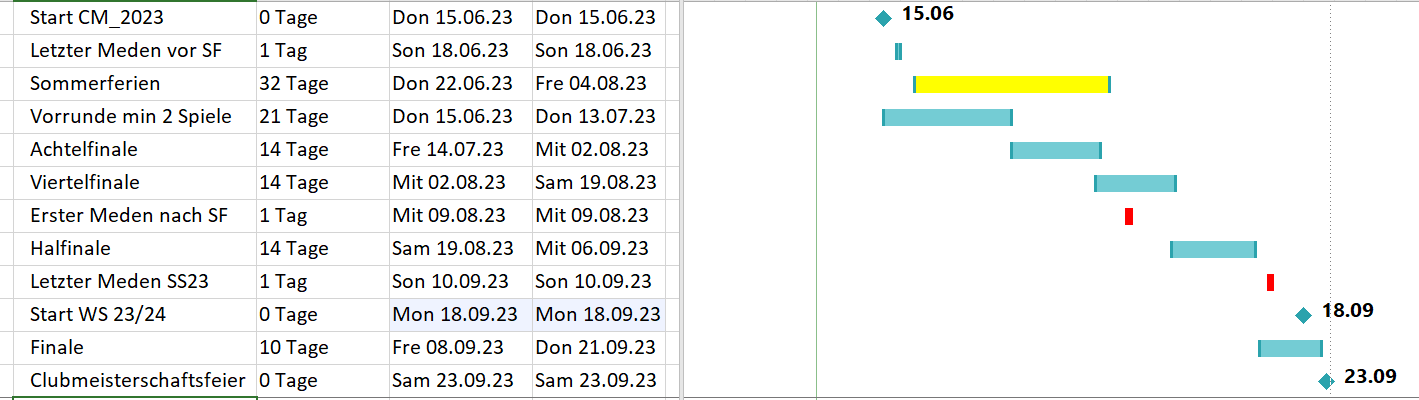Select the Vorrunde min 2 Spiele Gantt bar
The width and height of the screenshot is (1419, 400).
pyautogui.click(x=947, y=117)
